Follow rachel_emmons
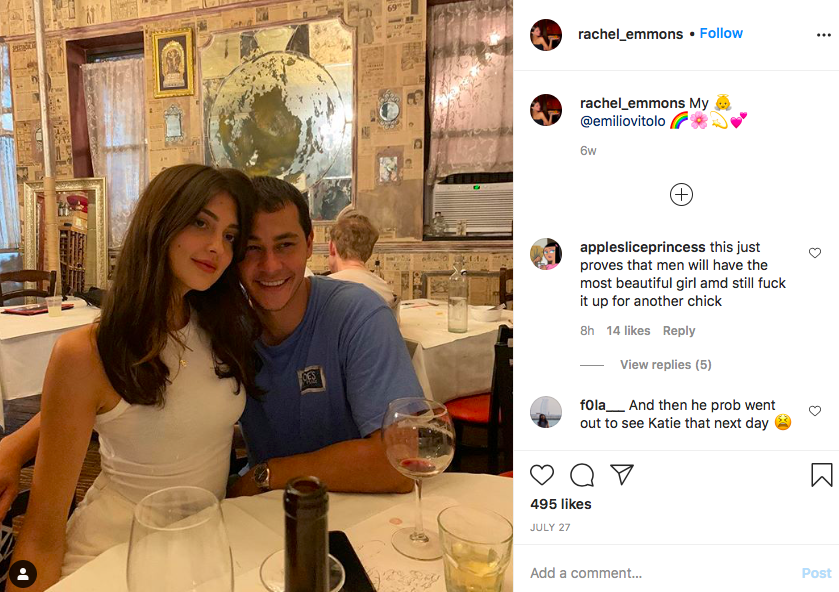The height and width of the screenshot is (592, 839). (721, 33)
